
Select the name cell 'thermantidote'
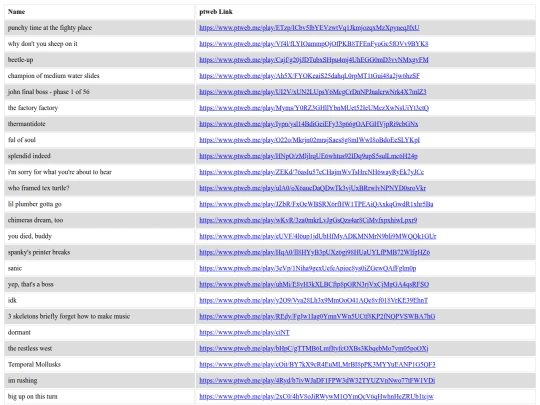click(100, 124)
